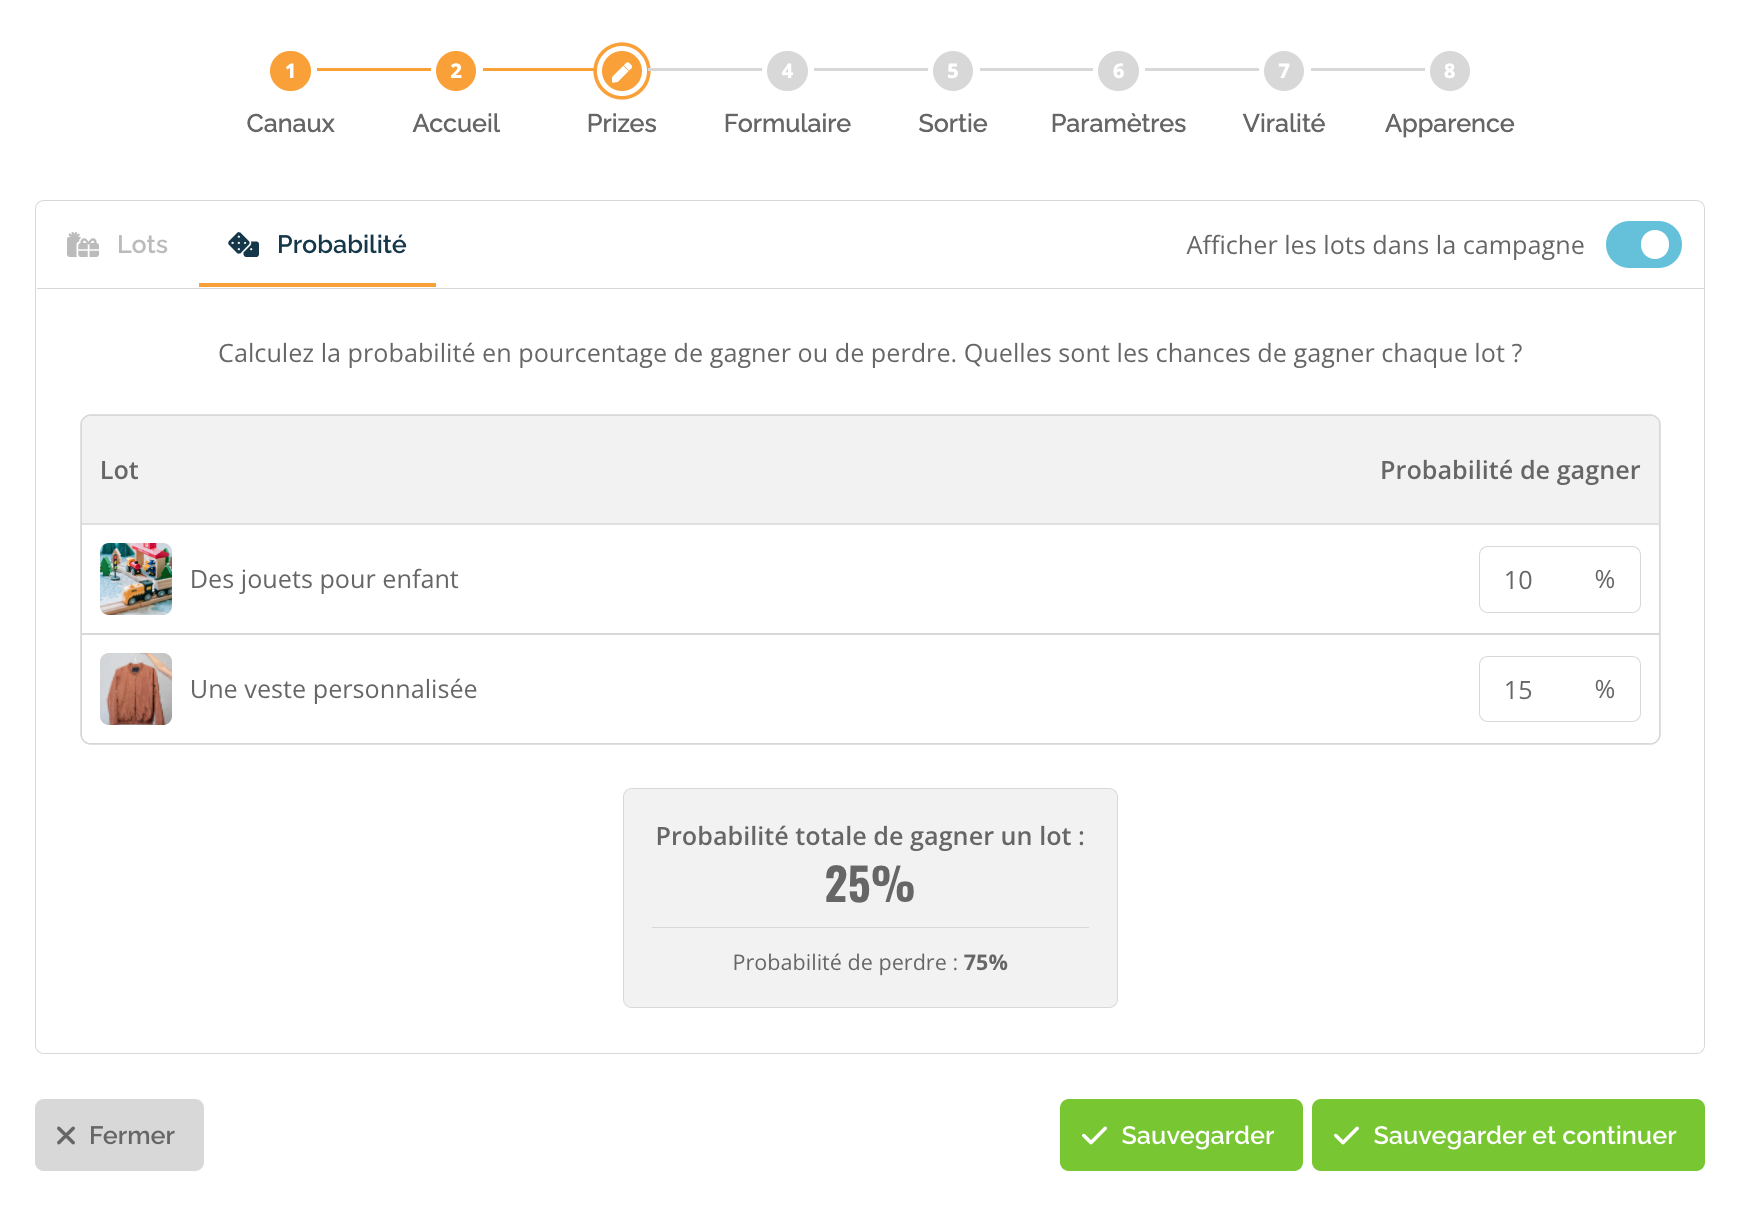The height and width of the screenshot is (1222, 1738).
Task: Select step 6 Paramètres circle
Action: [x=1118, y=71]
